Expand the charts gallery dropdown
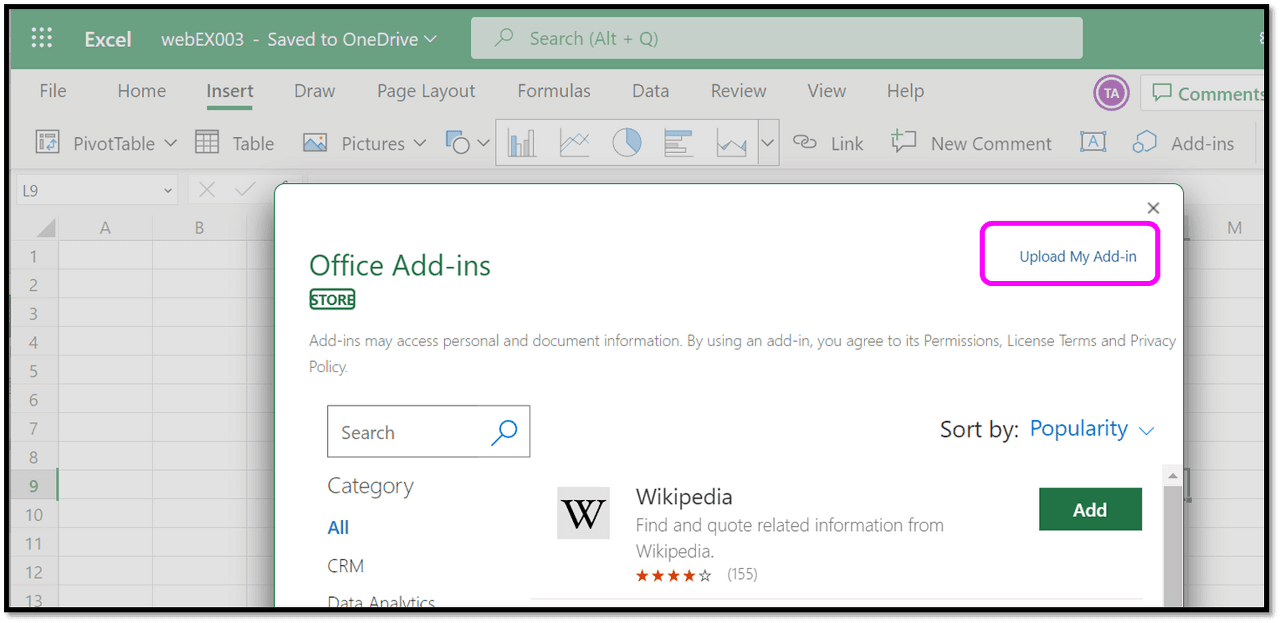Screen dimensions: 1280x623 click(768, 143)
